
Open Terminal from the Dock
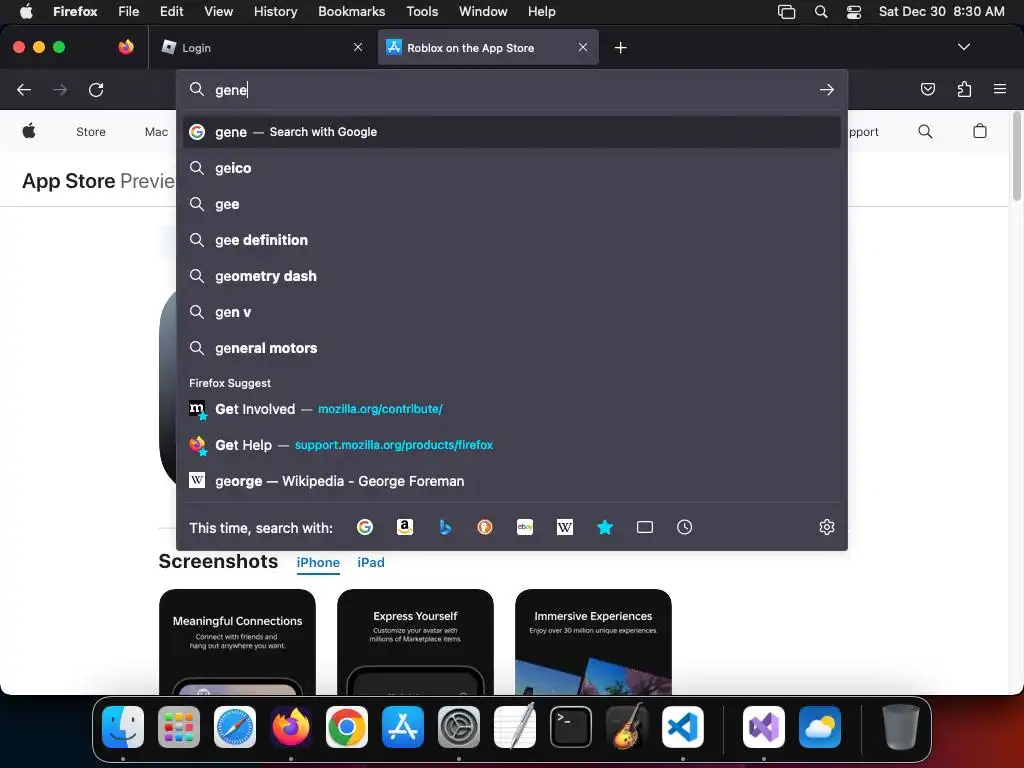tap(571, 727)
